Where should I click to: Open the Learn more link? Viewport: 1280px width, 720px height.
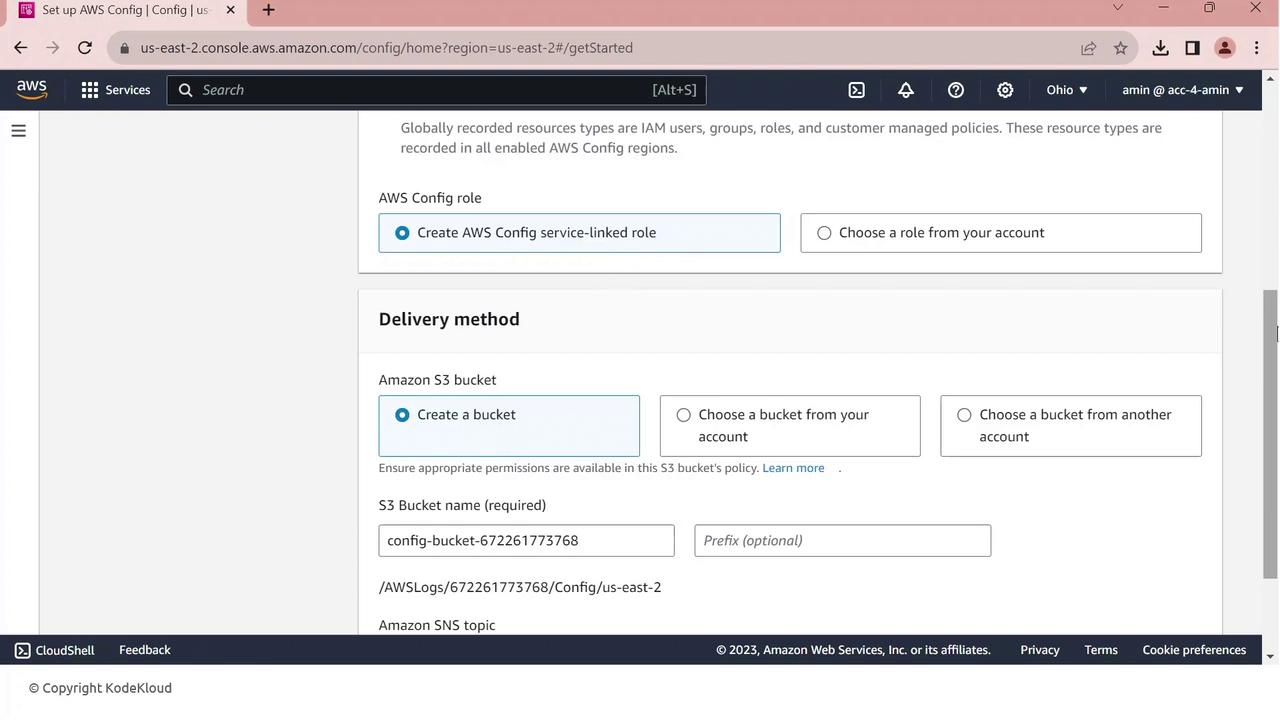793,468
